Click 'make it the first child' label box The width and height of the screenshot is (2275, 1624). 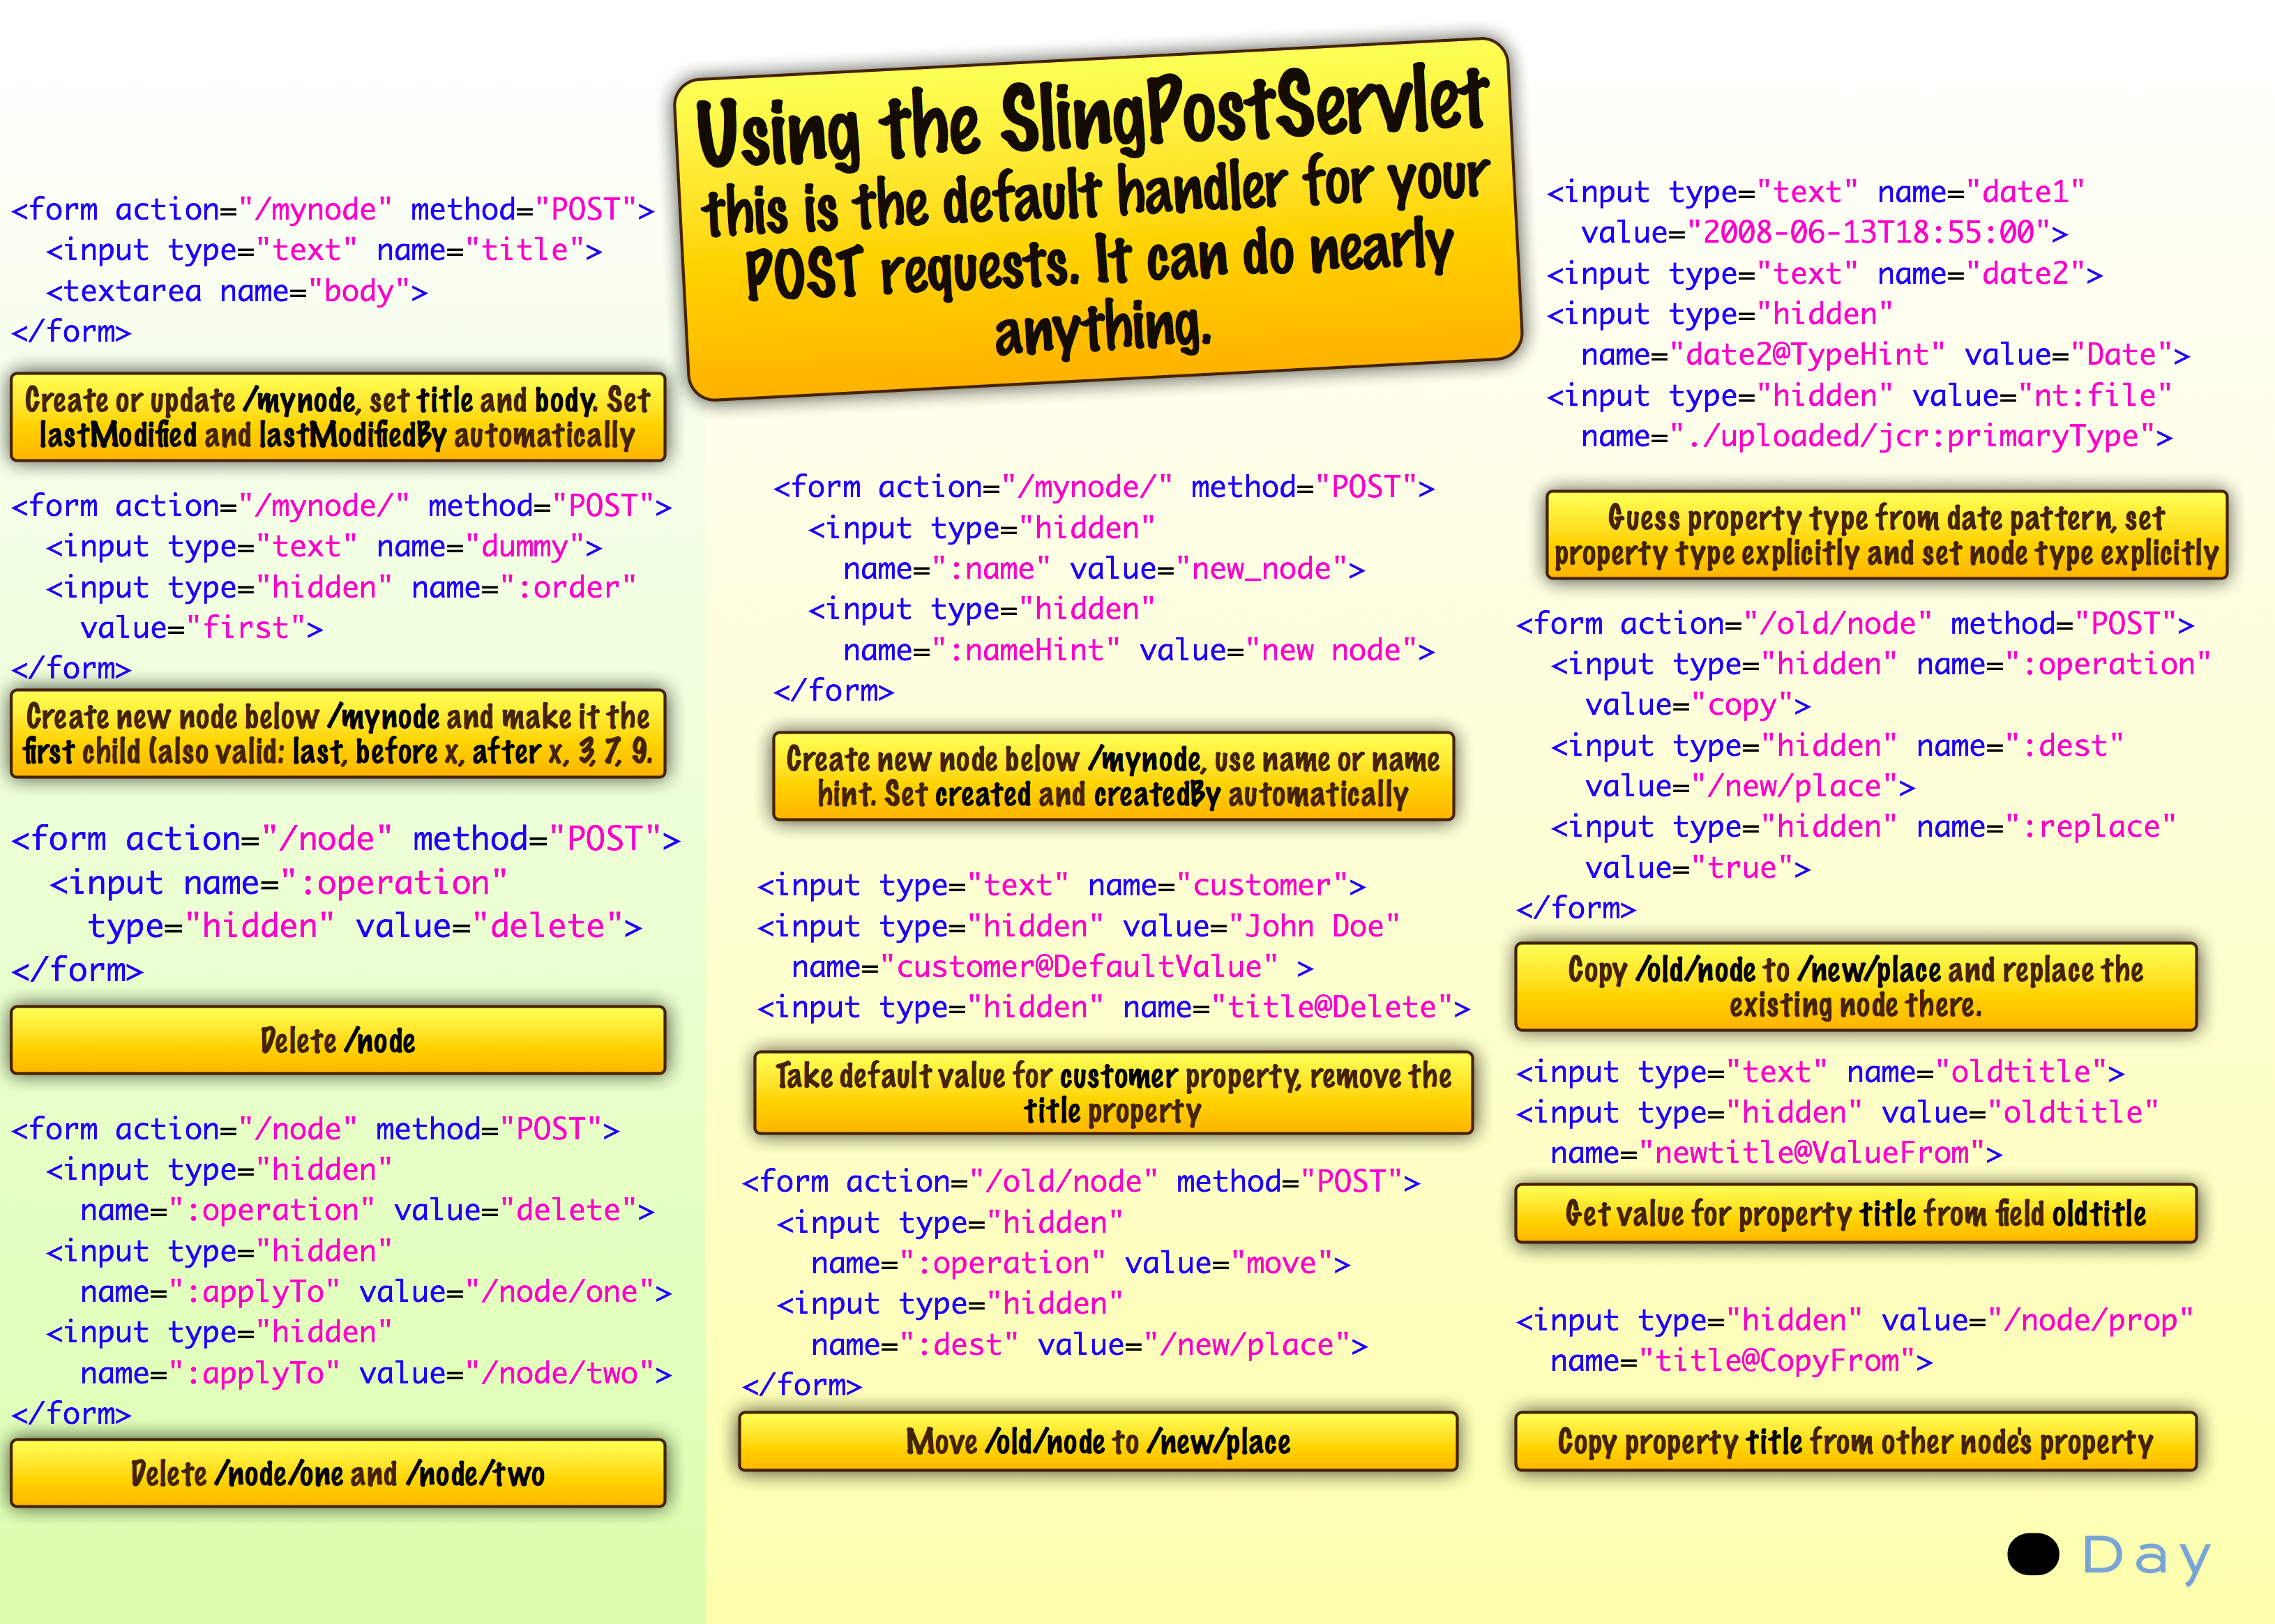tap(338, 733)
